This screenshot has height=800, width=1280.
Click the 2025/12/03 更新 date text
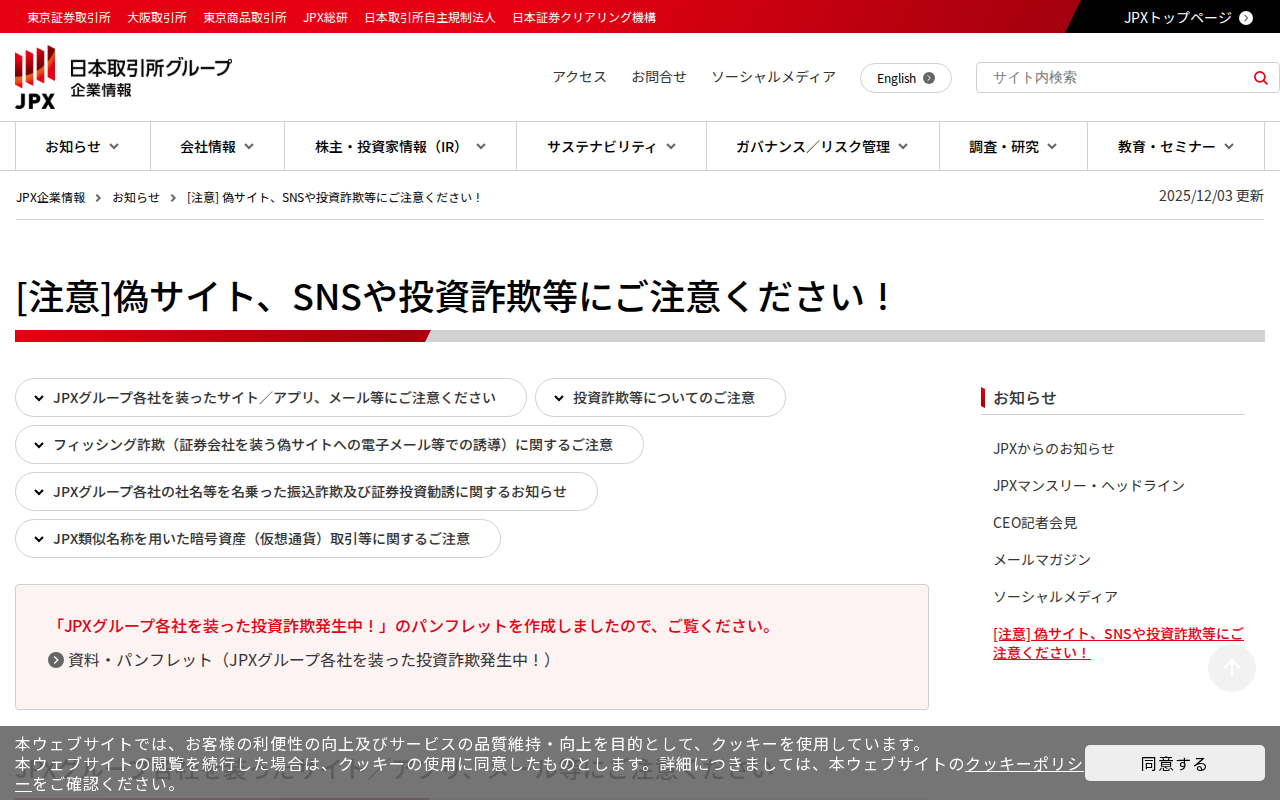click(x=1211, y=196)
